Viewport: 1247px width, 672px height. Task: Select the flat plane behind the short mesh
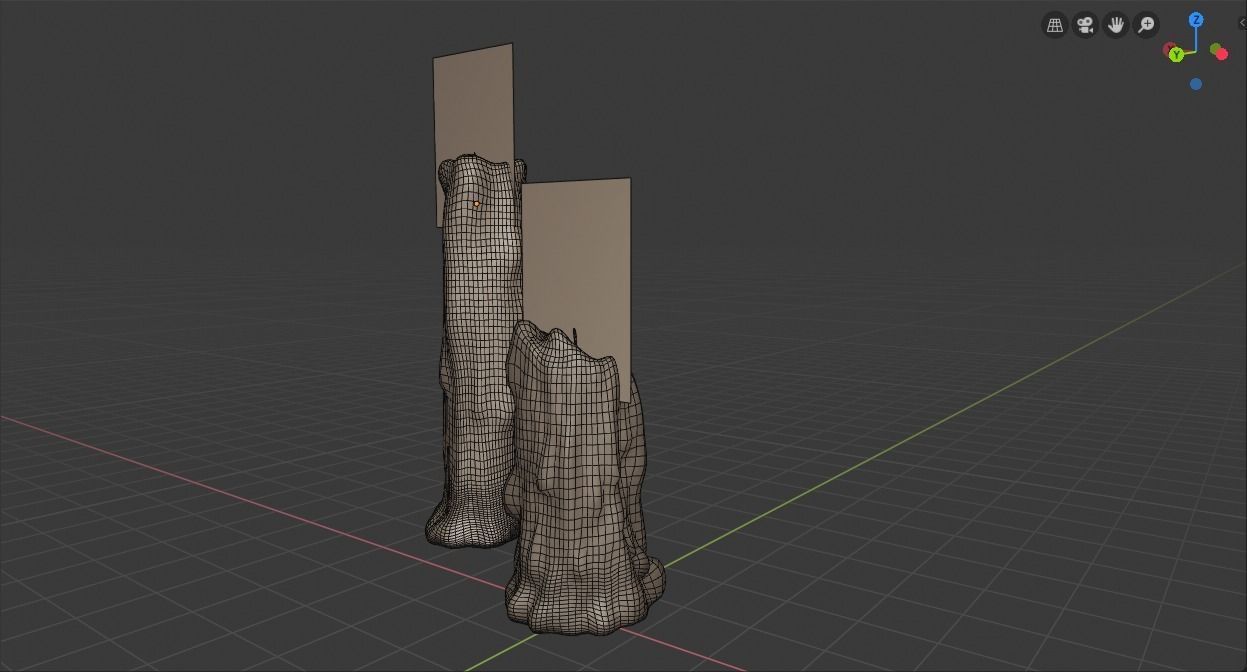click(577, 260)
